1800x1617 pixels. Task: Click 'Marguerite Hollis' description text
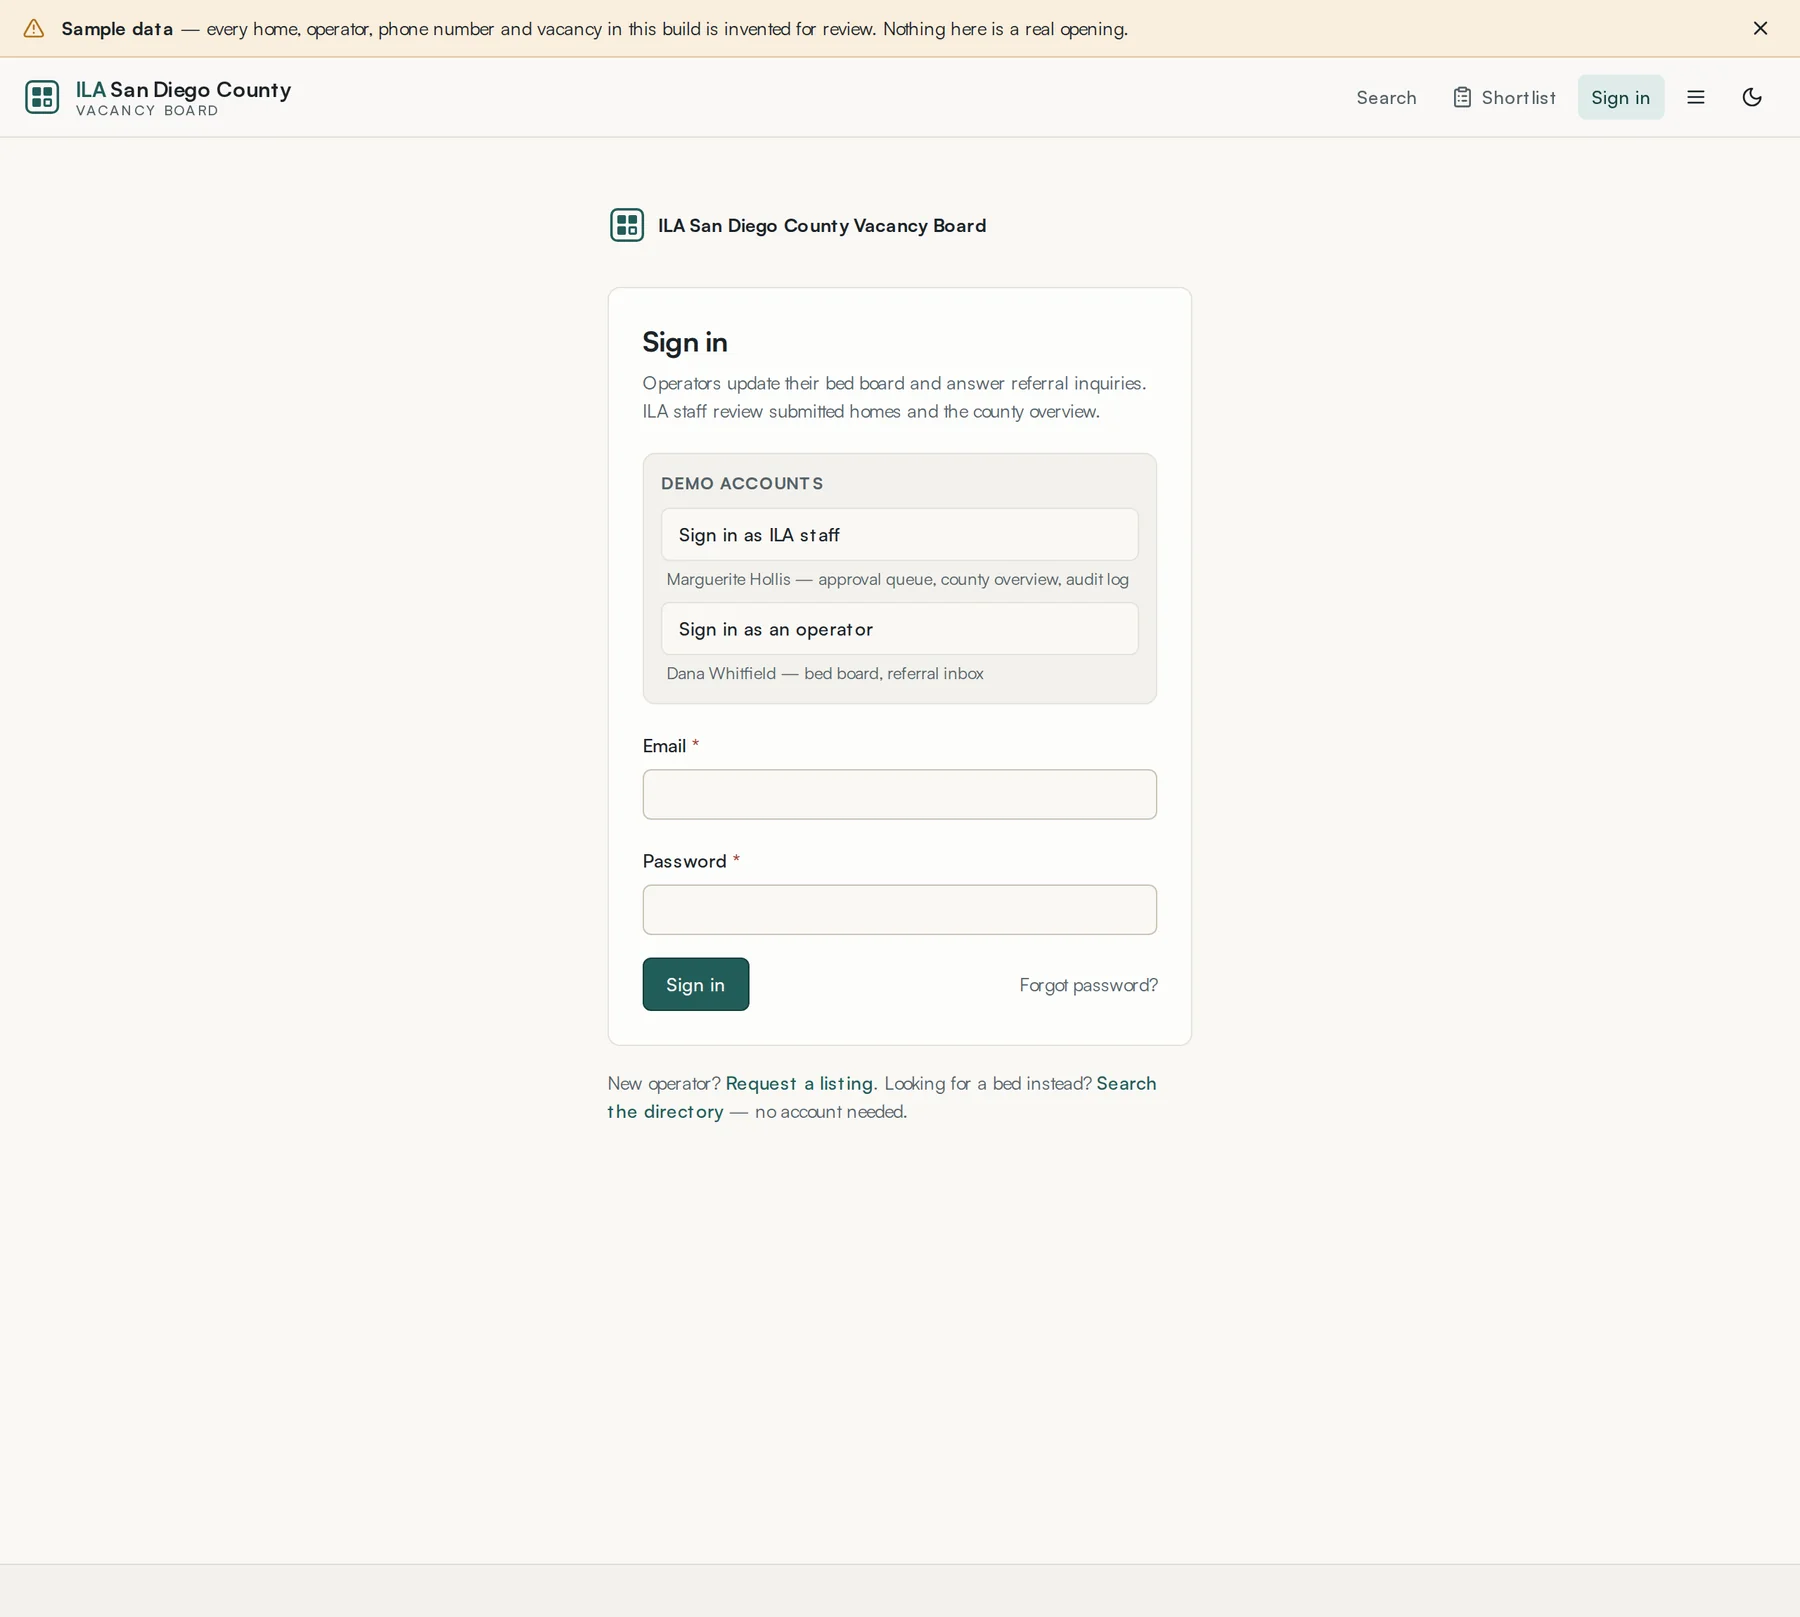tap(897, 579)
